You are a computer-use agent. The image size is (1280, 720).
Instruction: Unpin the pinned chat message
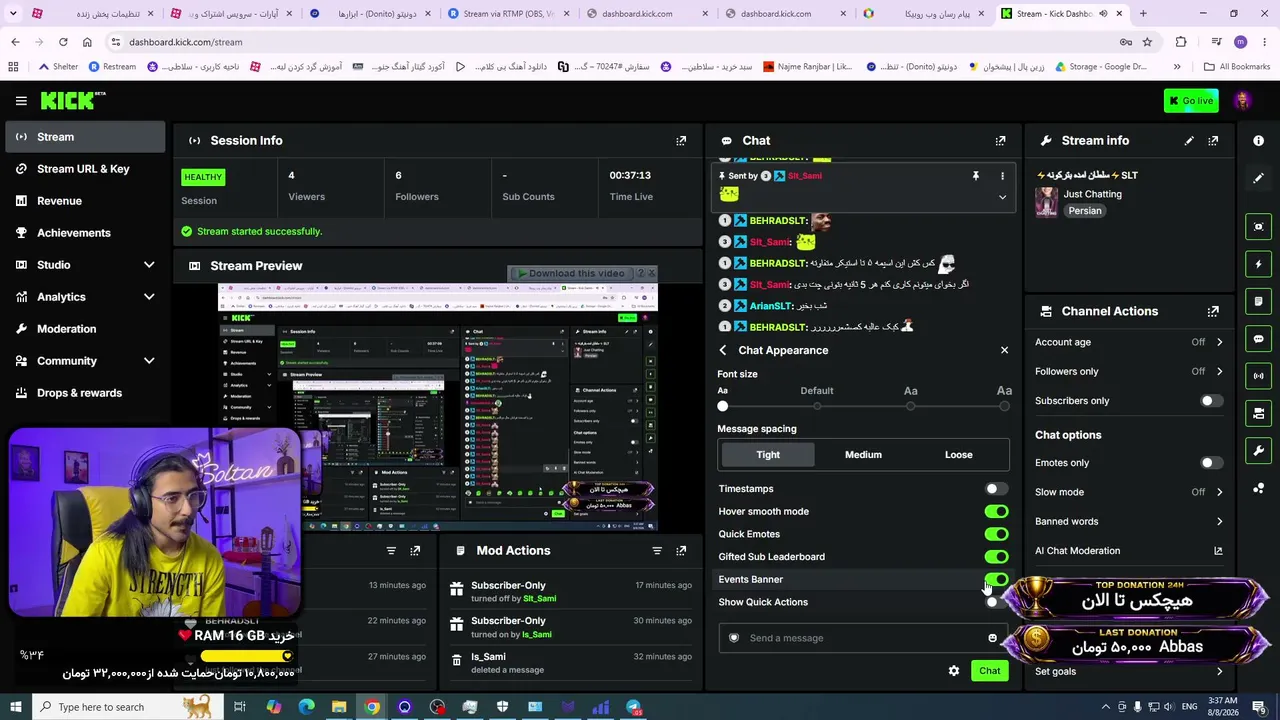pyautogui.click(x=975, y=176)
